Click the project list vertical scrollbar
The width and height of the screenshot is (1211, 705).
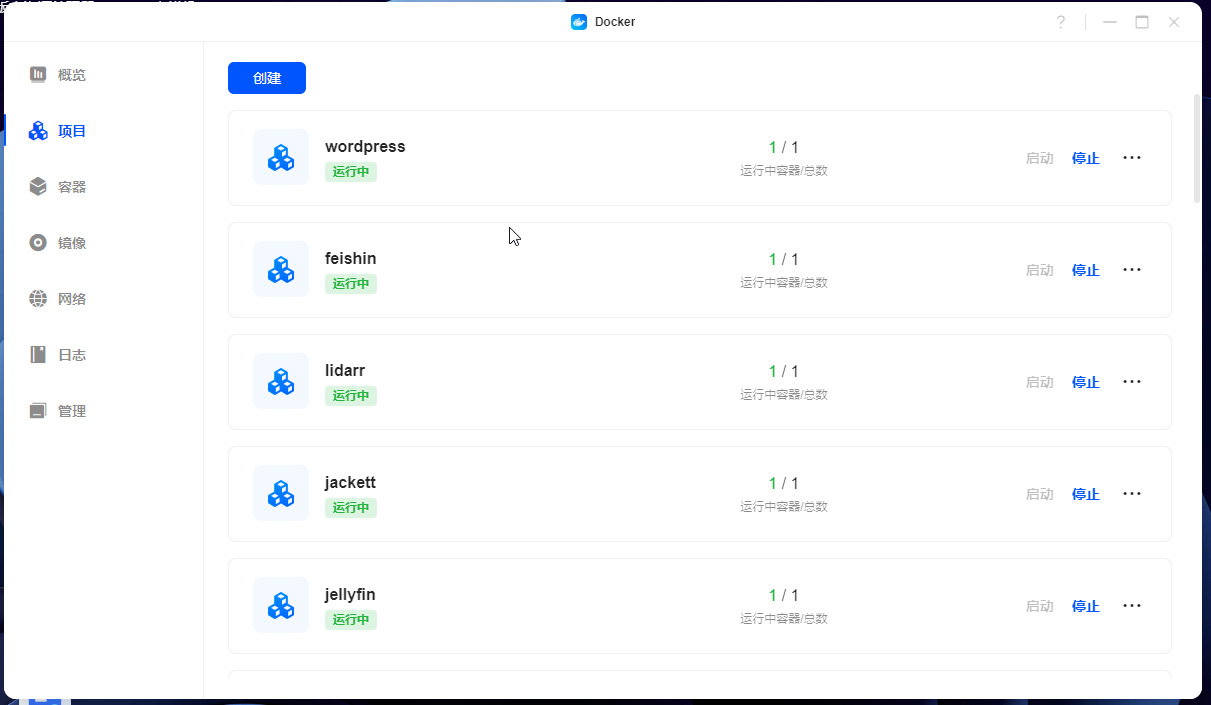coord(1197,149)
